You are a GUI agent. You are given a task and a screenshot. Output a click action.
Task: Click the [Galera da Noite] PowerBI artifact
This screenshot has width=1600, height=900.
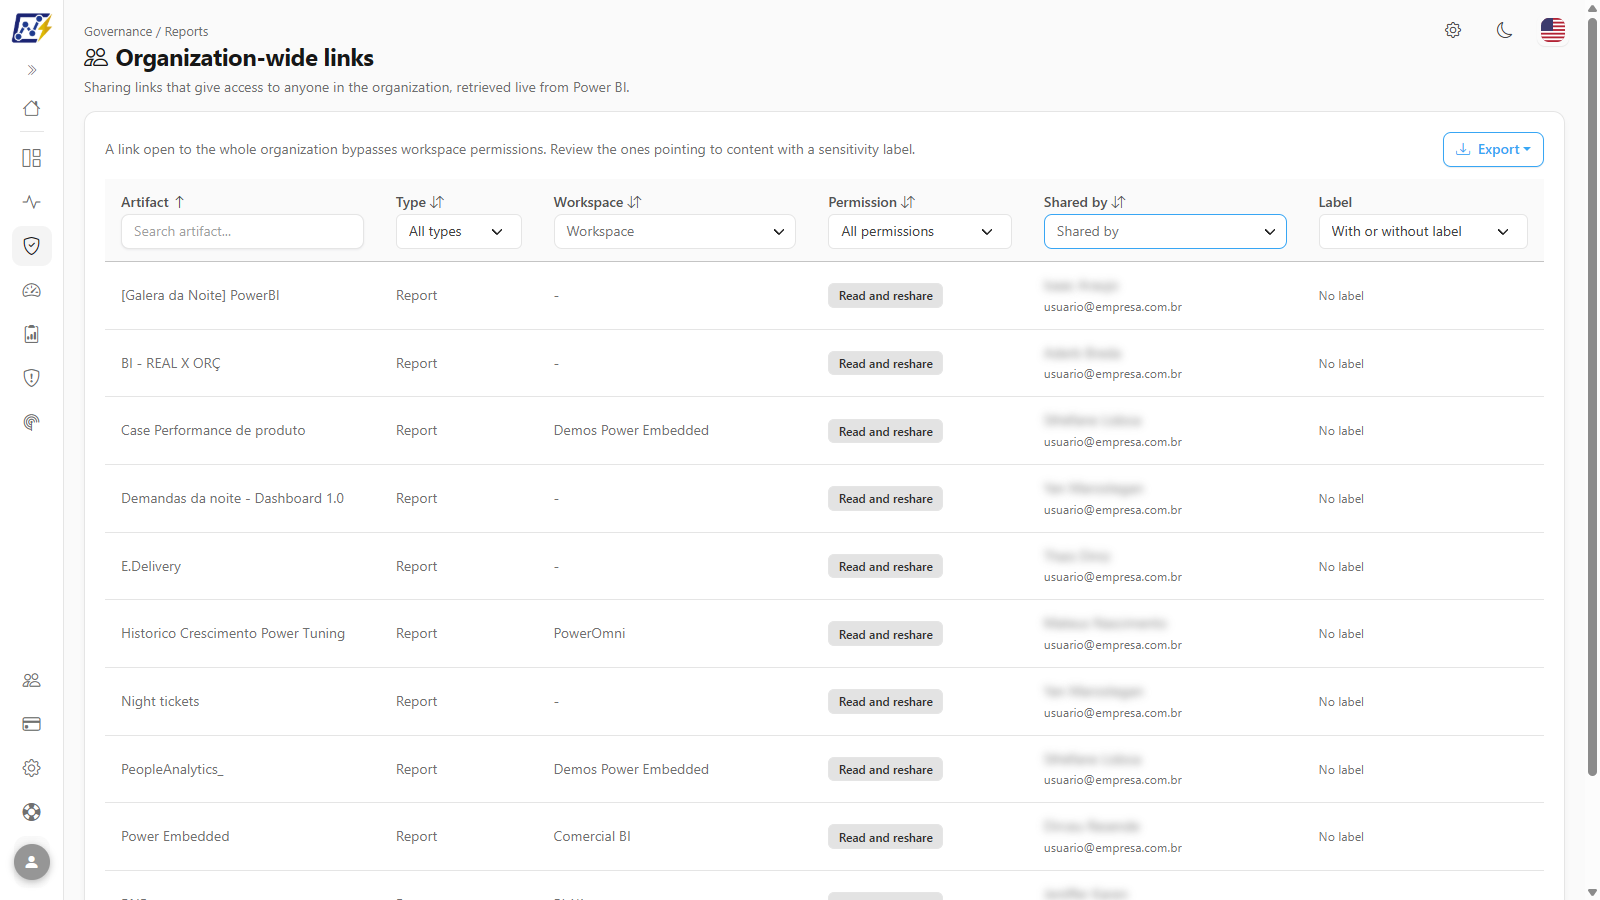point(200,295)
